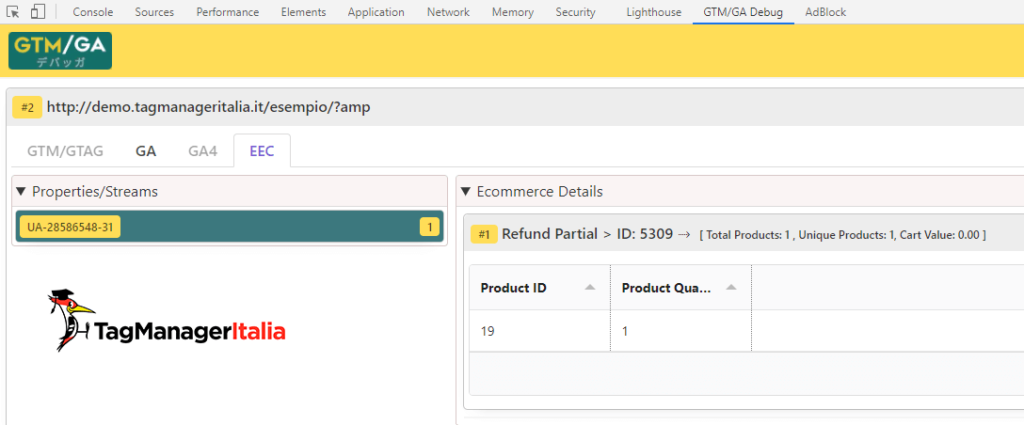Select the UA-28586548-31 property badge
This screenshot has height=425, width=1024.
[x=70, y=227]
